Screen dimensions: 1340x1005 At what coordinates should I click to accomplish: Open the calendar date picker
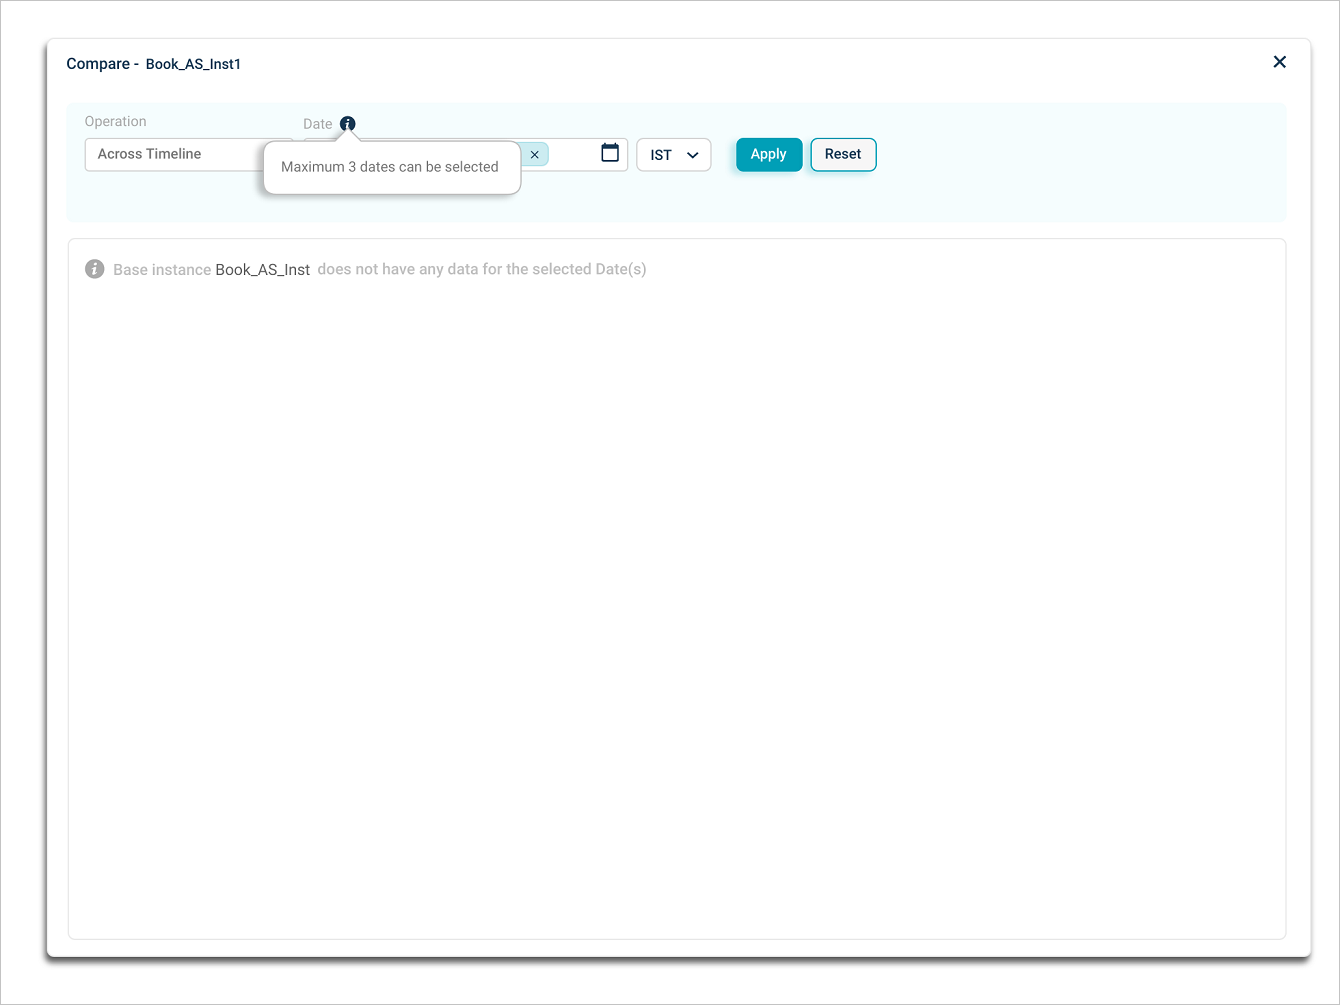[x=610, y=153]
